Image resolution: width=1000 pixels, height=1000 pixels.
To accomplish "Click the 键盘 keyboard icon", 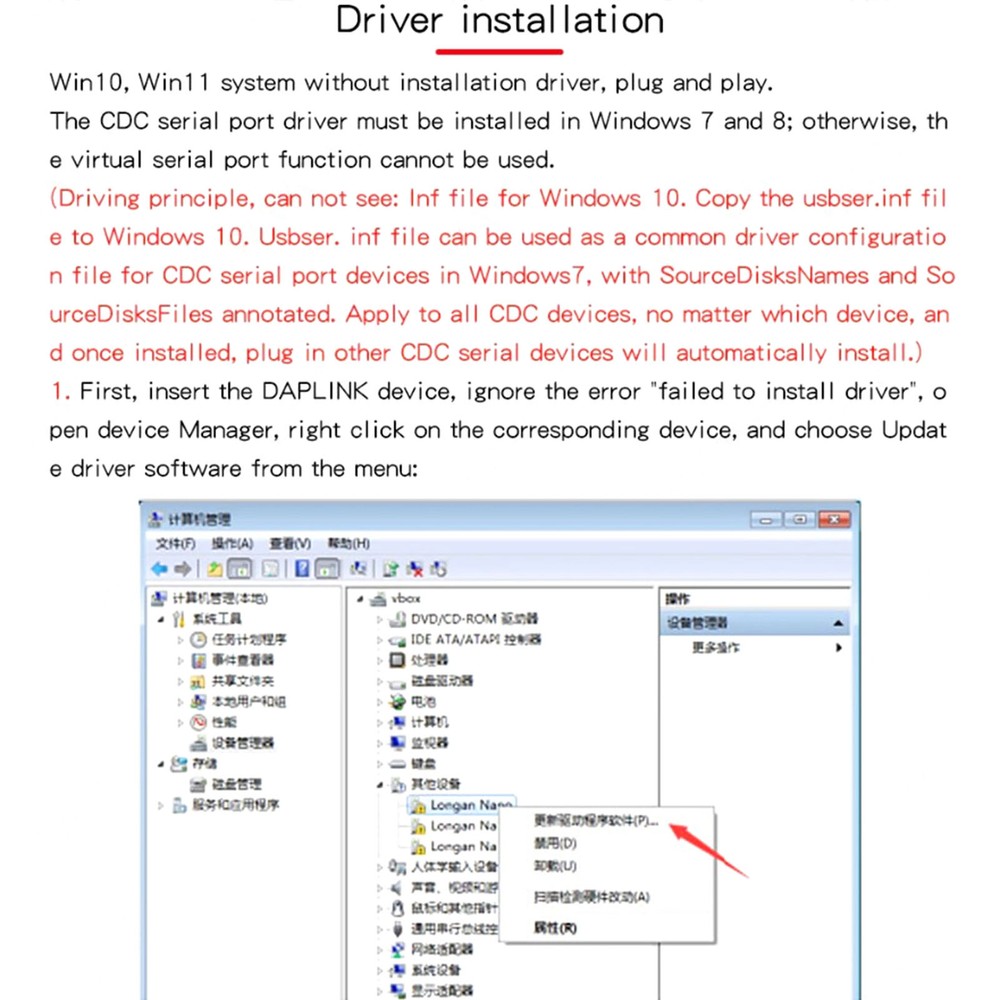I will tap(398, 763).
